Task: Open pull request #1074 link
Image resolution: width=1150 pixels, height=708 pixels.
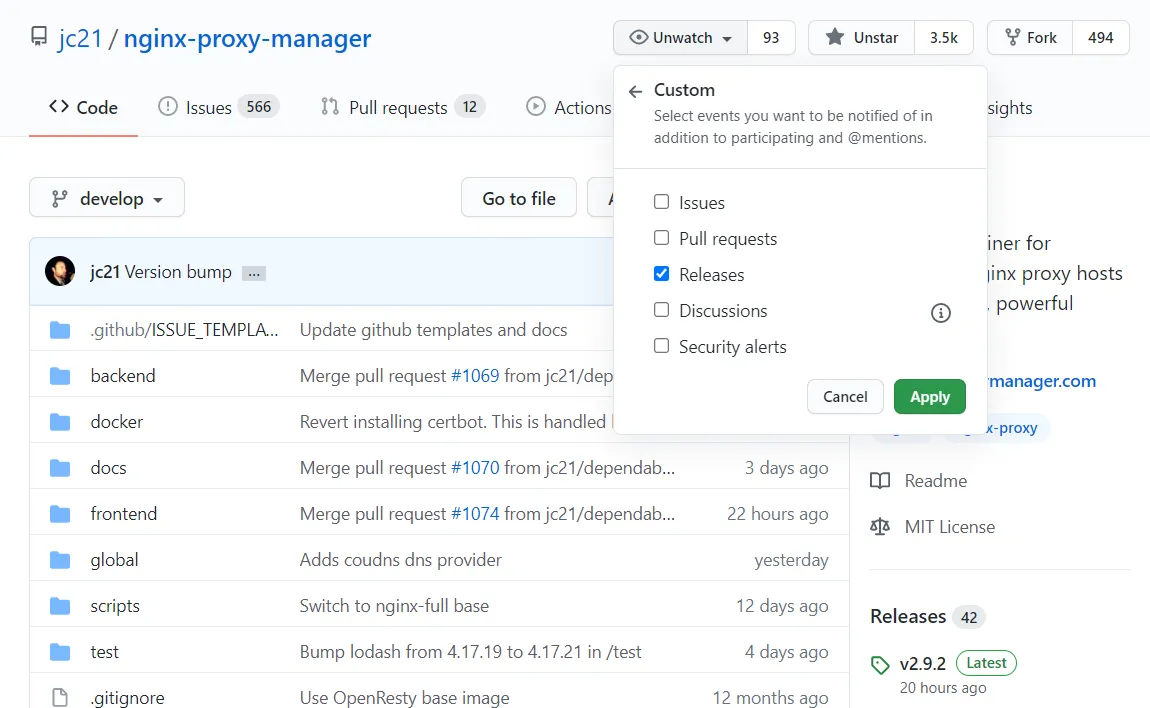Action: (475, 514)
